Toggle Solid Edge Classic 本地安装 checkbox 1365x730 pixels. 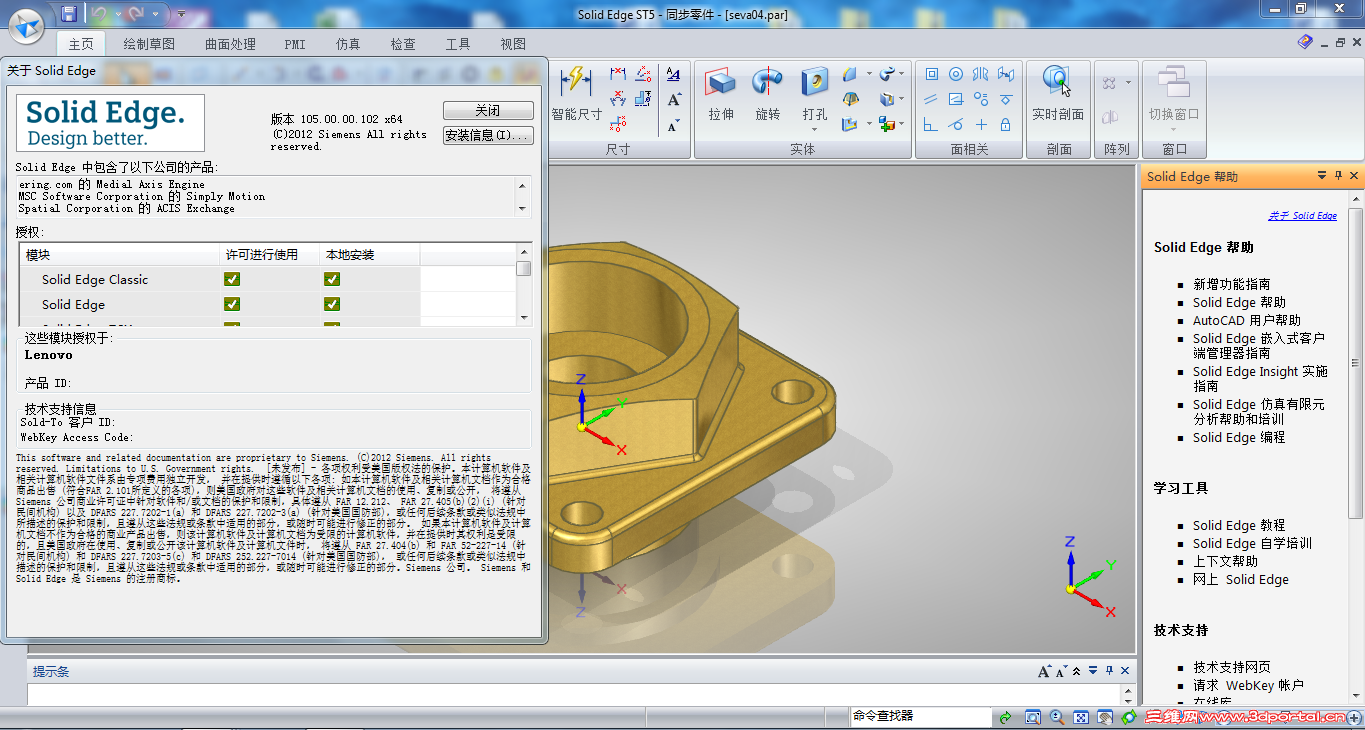[332, 279]
